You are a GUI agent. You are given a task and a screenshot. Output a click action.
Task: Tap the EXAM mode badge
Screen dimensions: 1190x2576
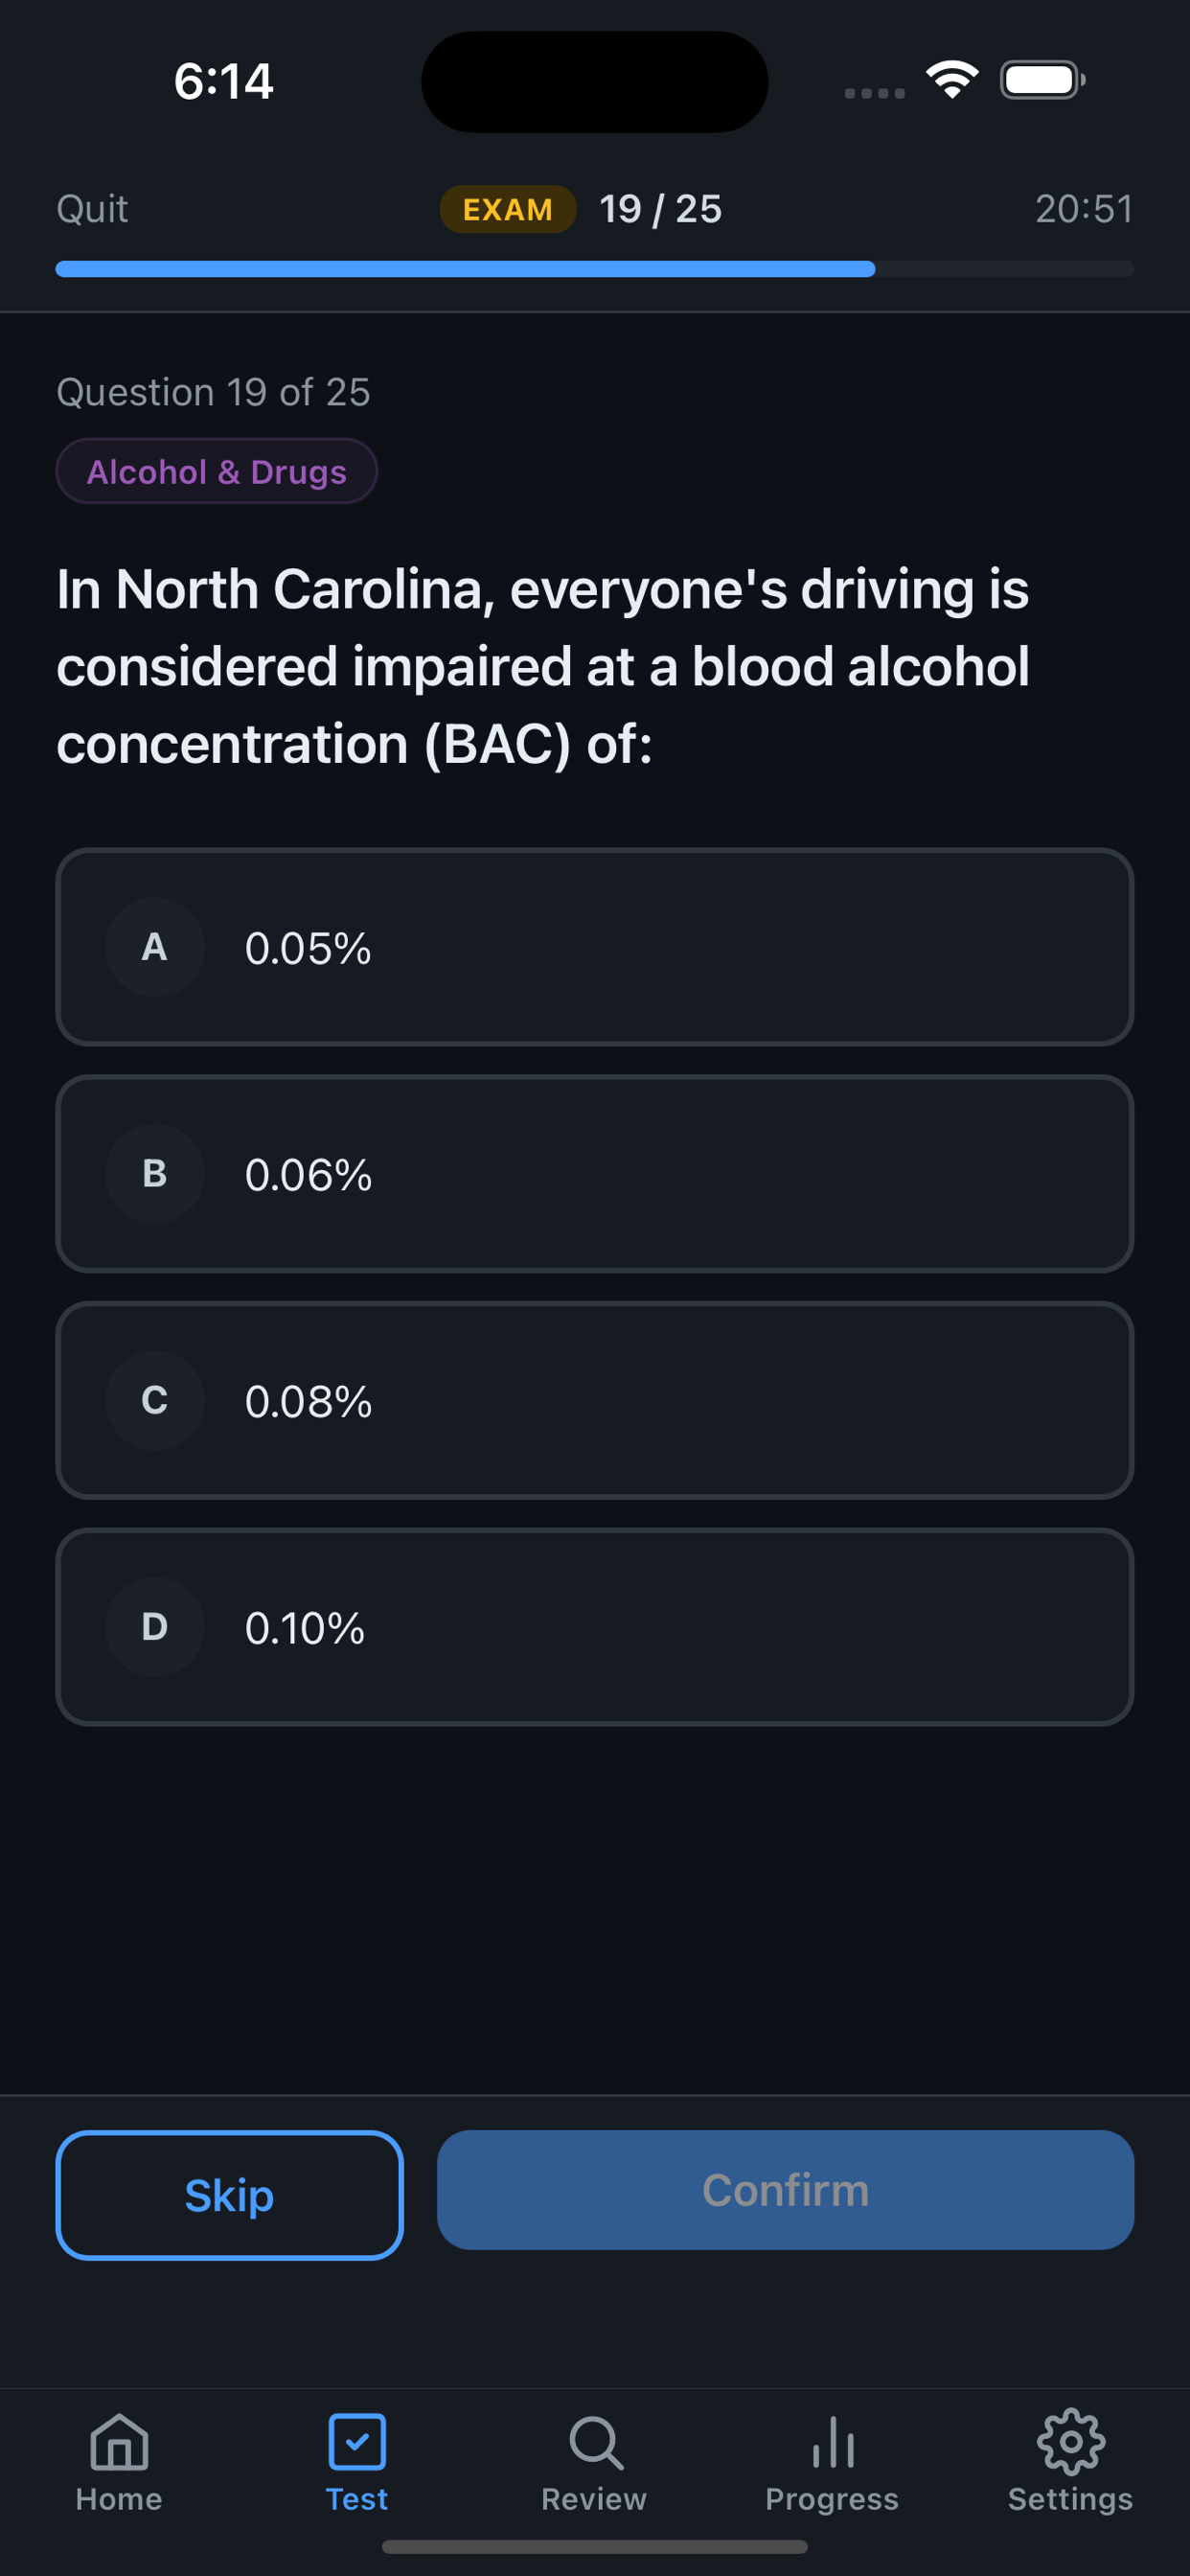click(508, 209)
